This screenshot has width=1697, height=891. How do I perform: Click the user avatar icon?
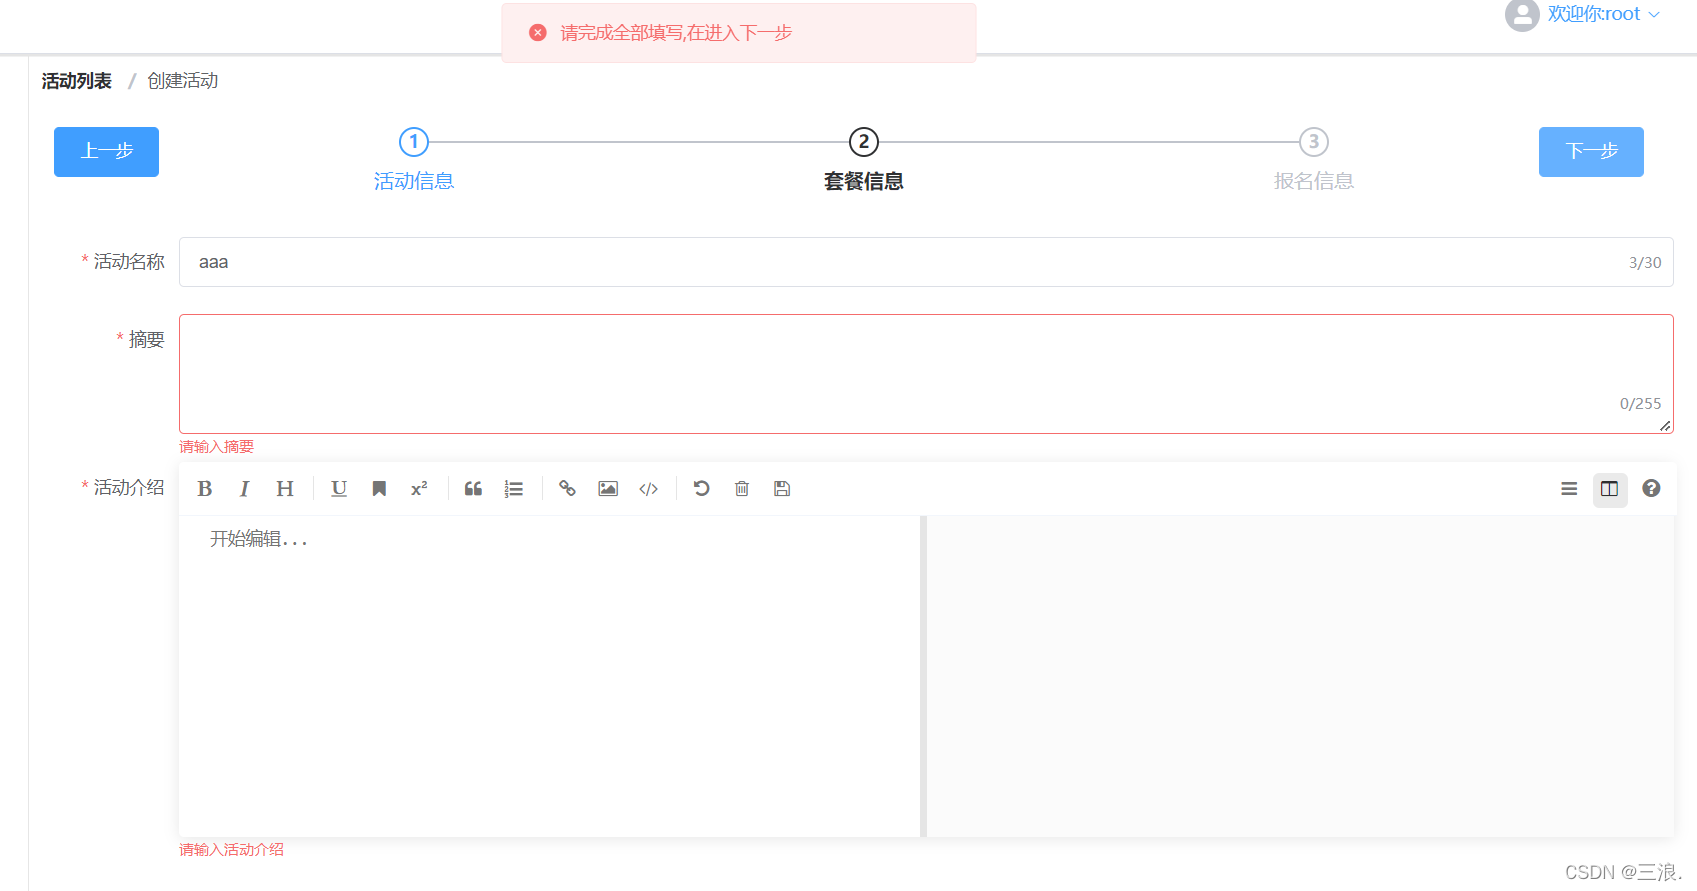[1522, 15]
